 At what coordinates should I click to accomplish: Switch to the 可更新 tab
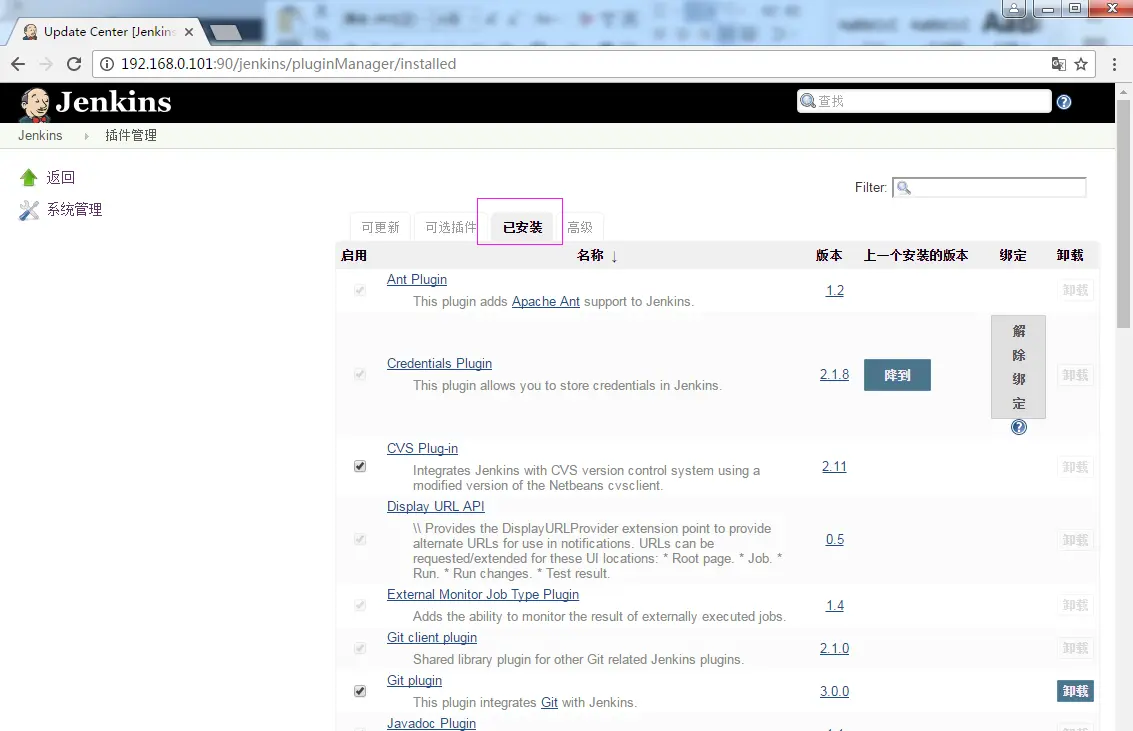point(380,228)
